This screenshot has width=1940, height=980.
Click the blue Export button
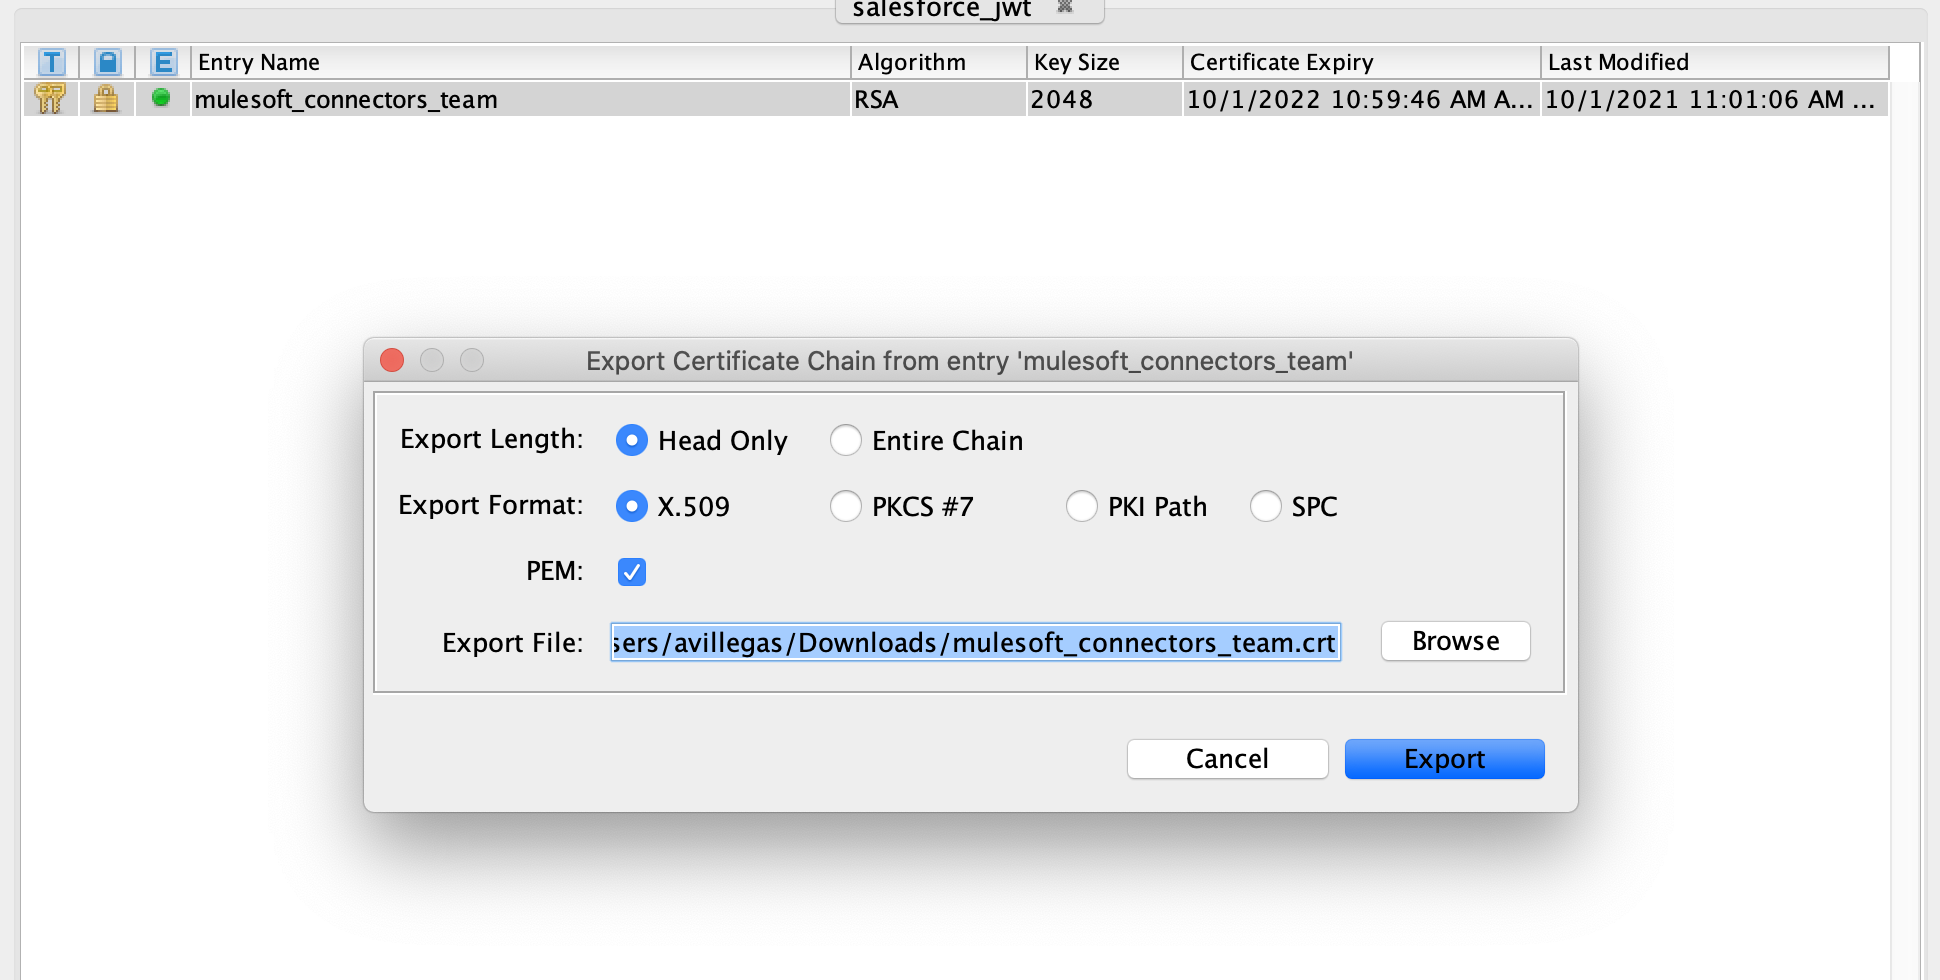[1444, 759]
